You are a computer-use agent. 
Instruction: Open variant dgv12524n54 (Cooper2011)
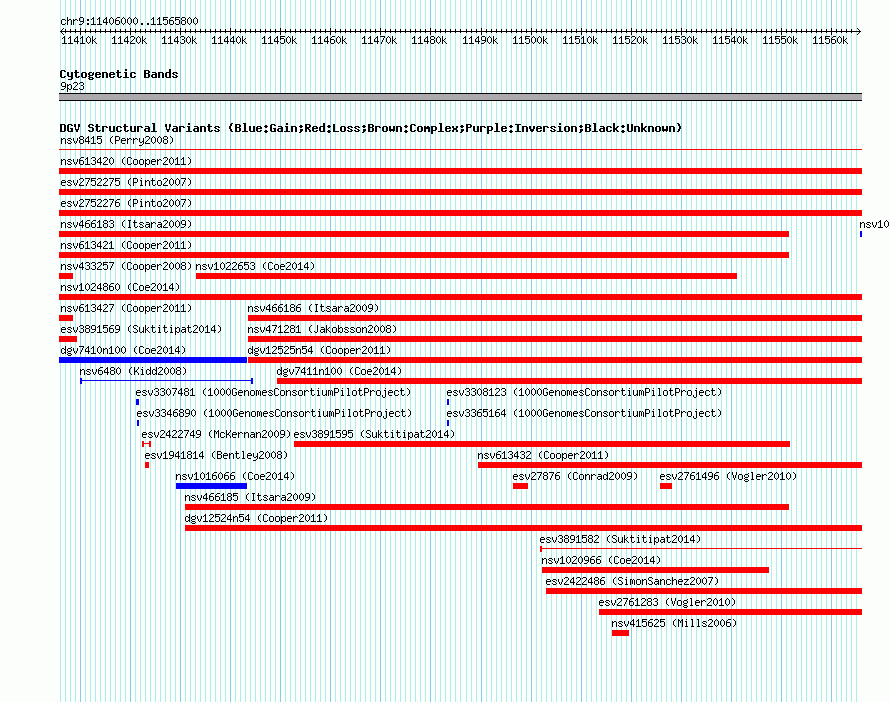tap(256, 518)
